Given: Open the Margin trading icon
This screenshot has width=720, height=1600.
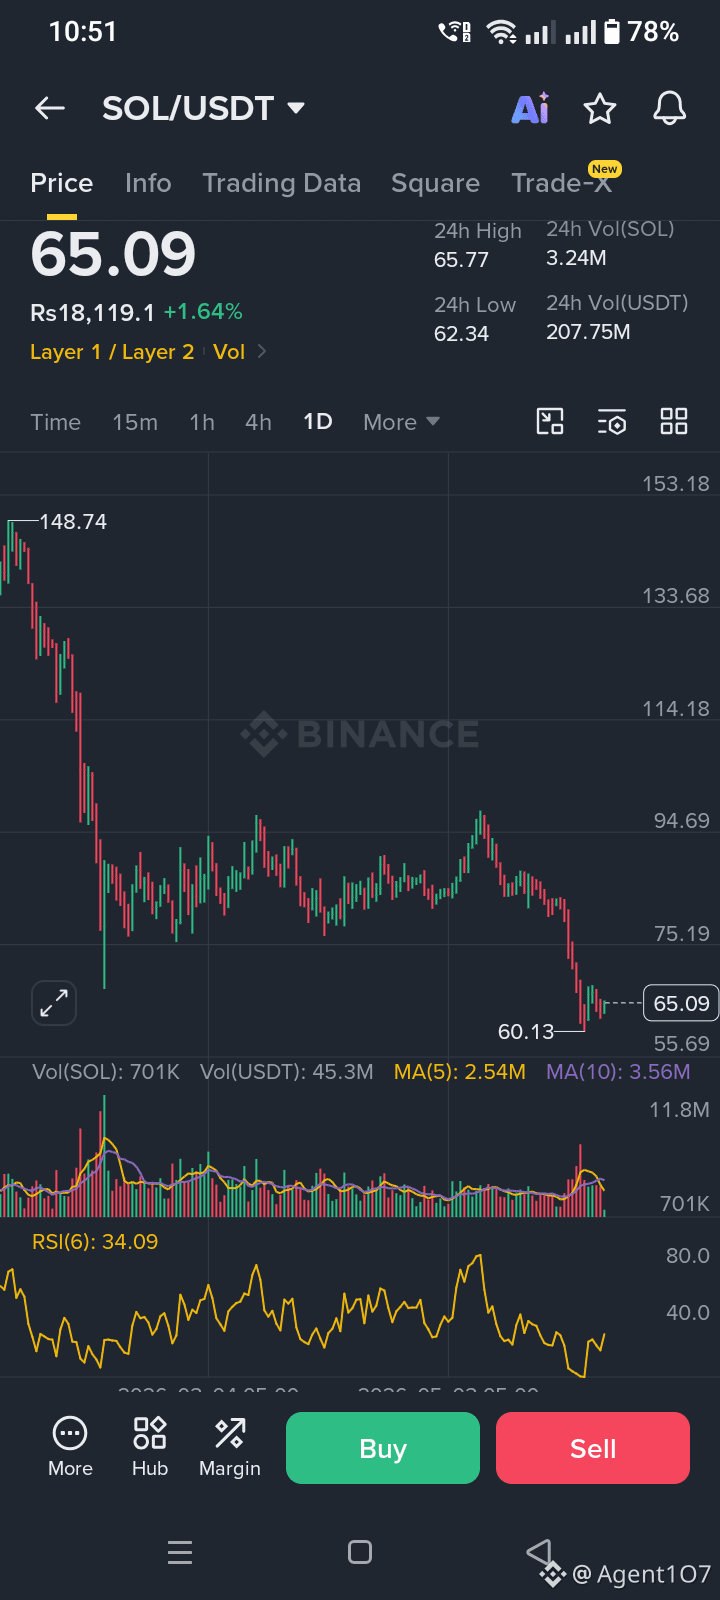Looking at the screenshot, I should coord(230,1446).
